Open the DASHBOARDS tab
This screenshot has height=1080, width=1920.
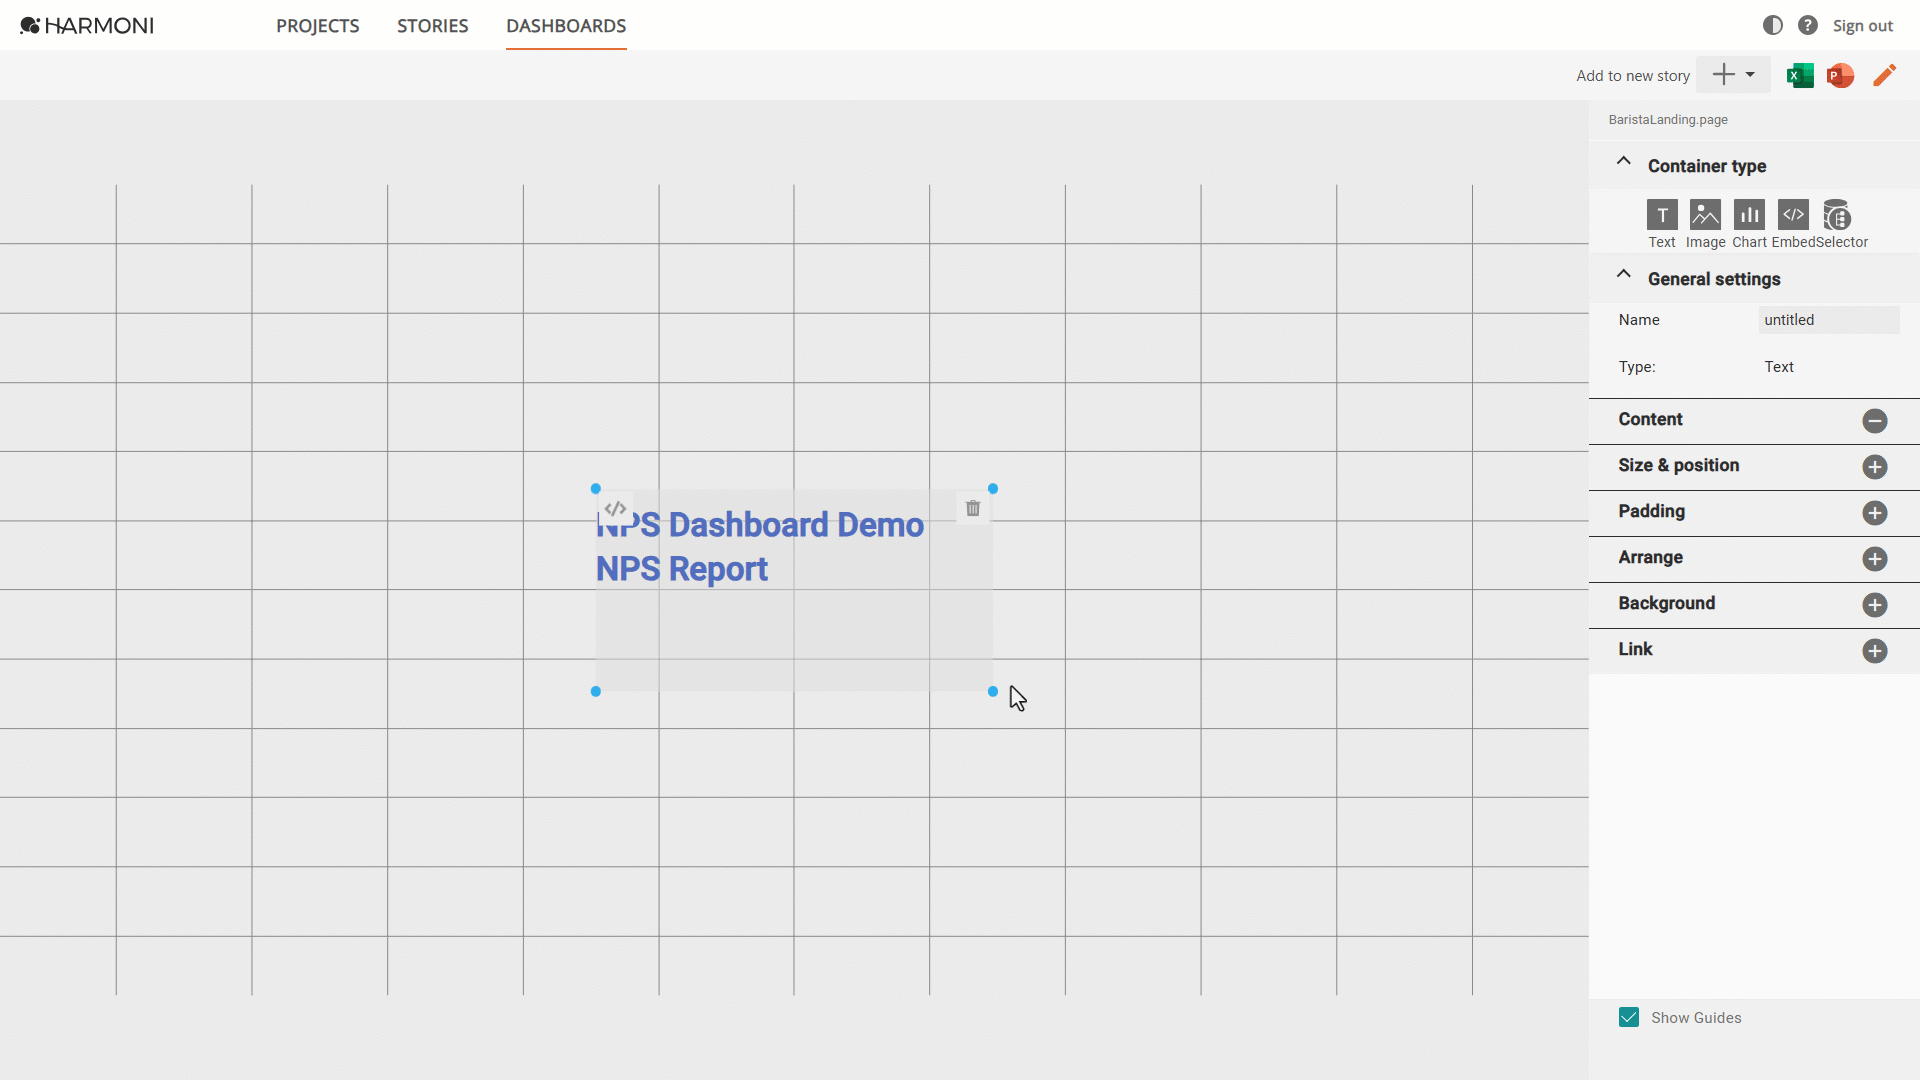566,26
